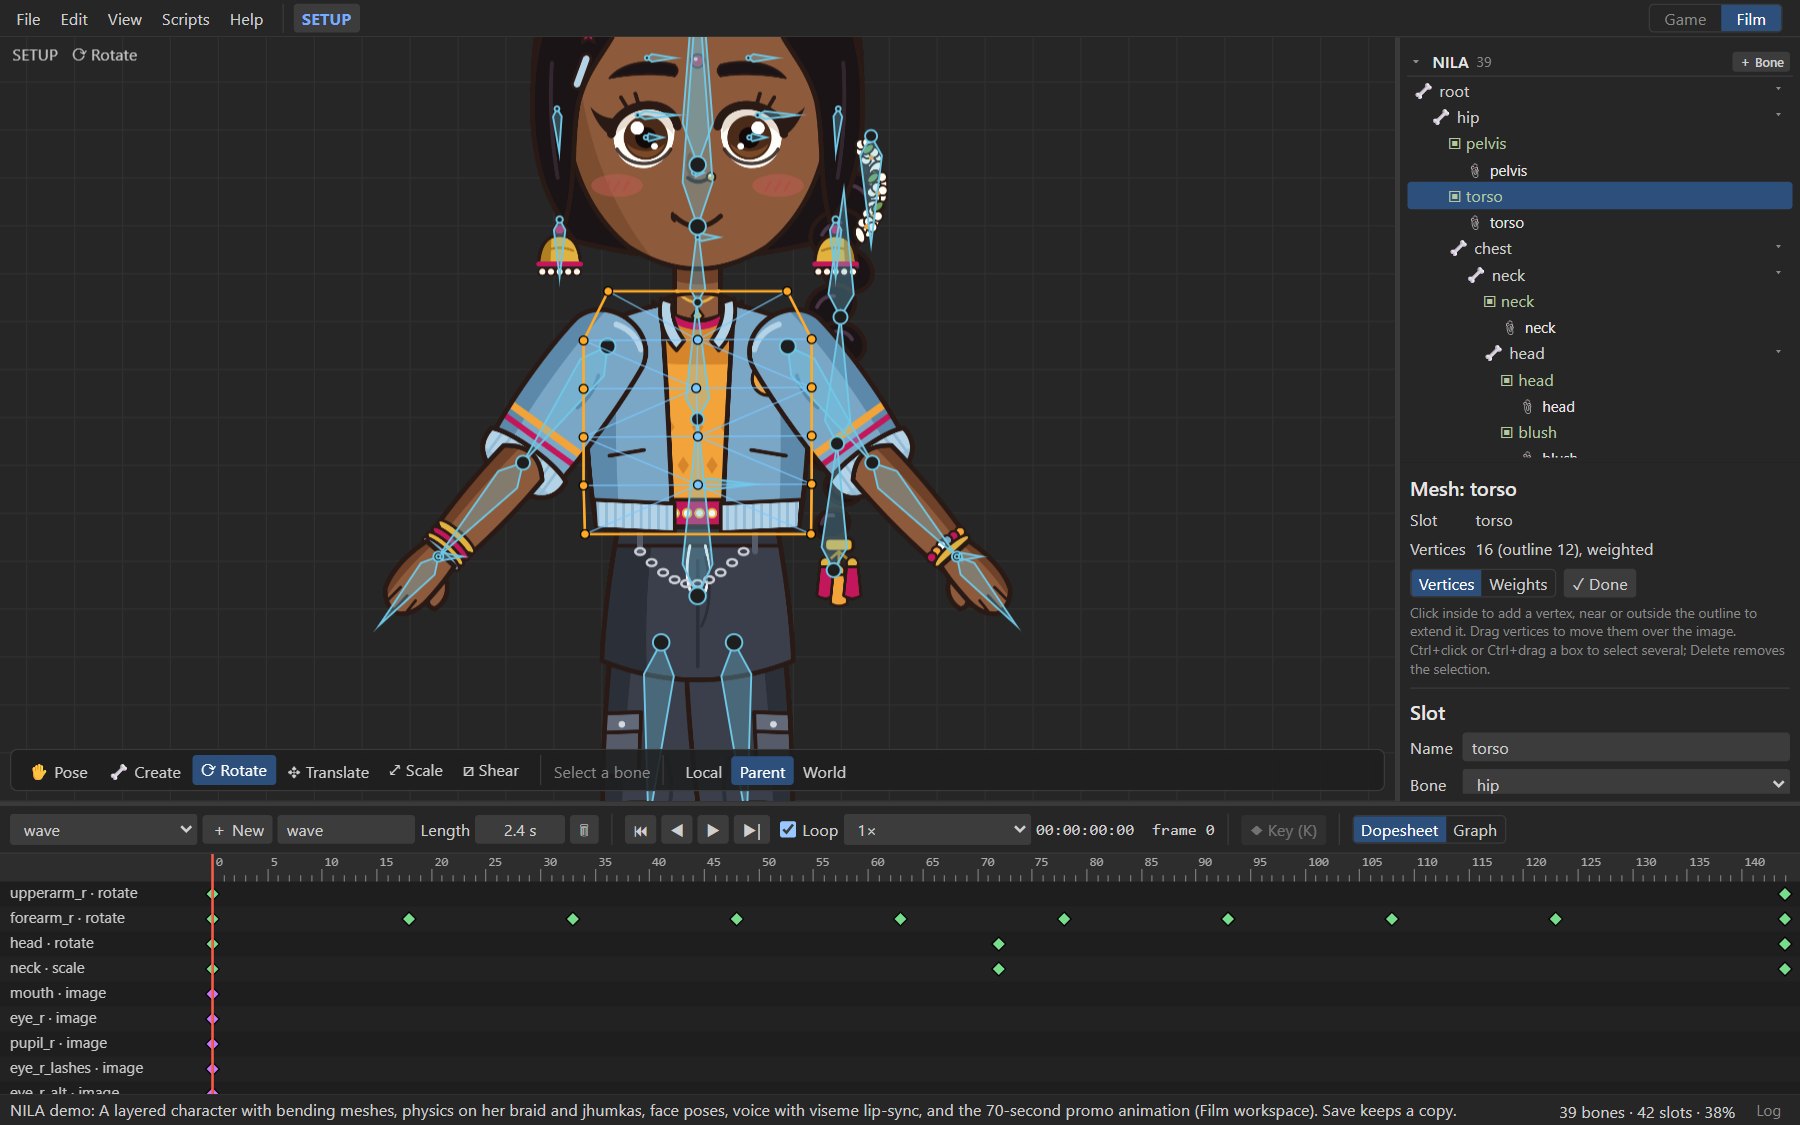Switch axes to Local
The image size is (1800, 1125).
click(x=703, y=772)
